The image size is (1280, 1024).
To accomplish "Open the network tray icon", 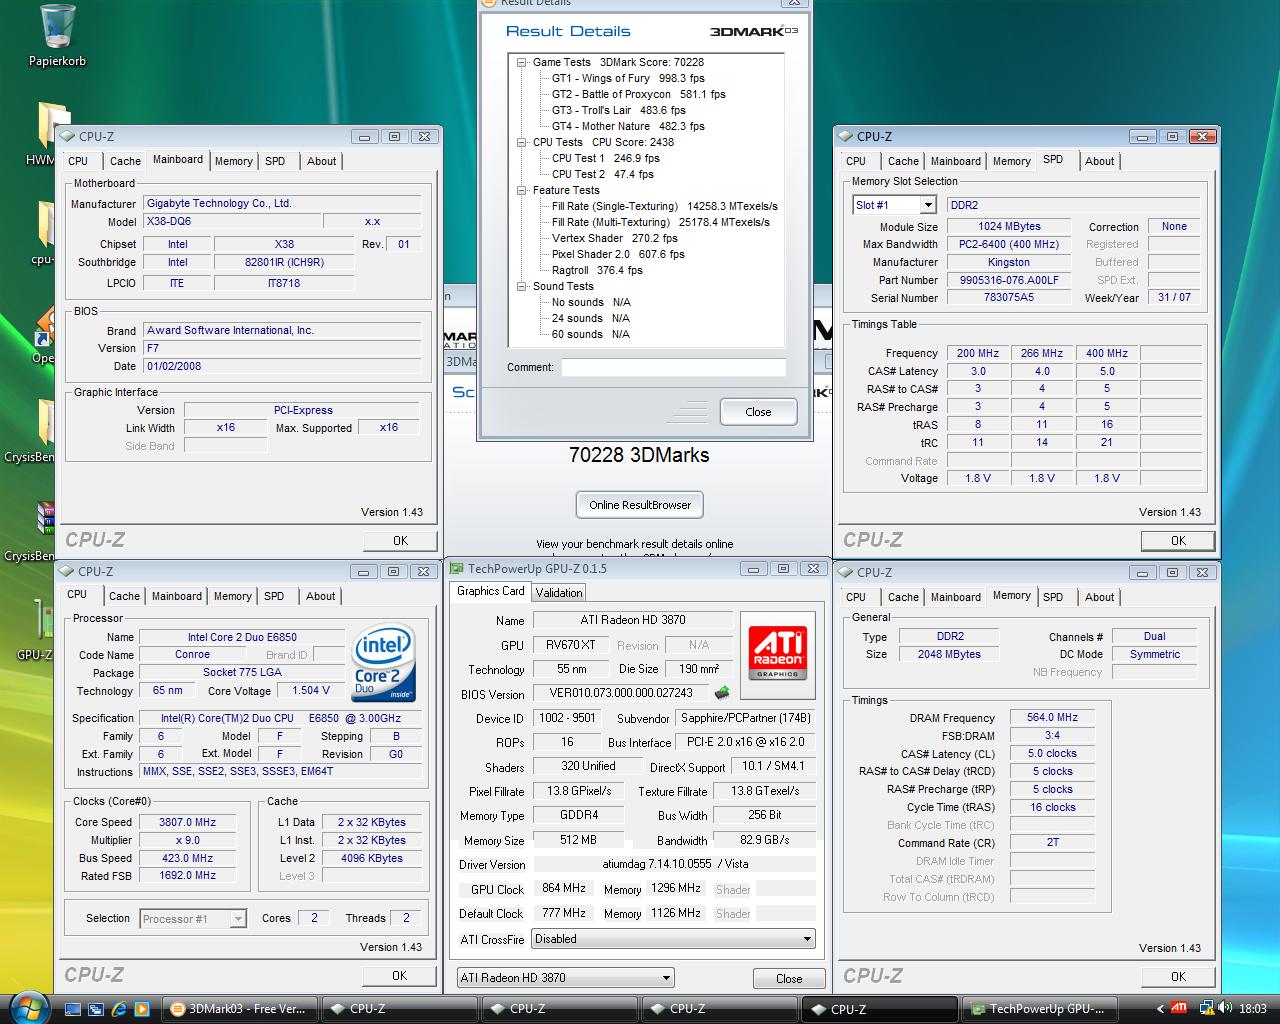I will (x=1206, y=1008).
